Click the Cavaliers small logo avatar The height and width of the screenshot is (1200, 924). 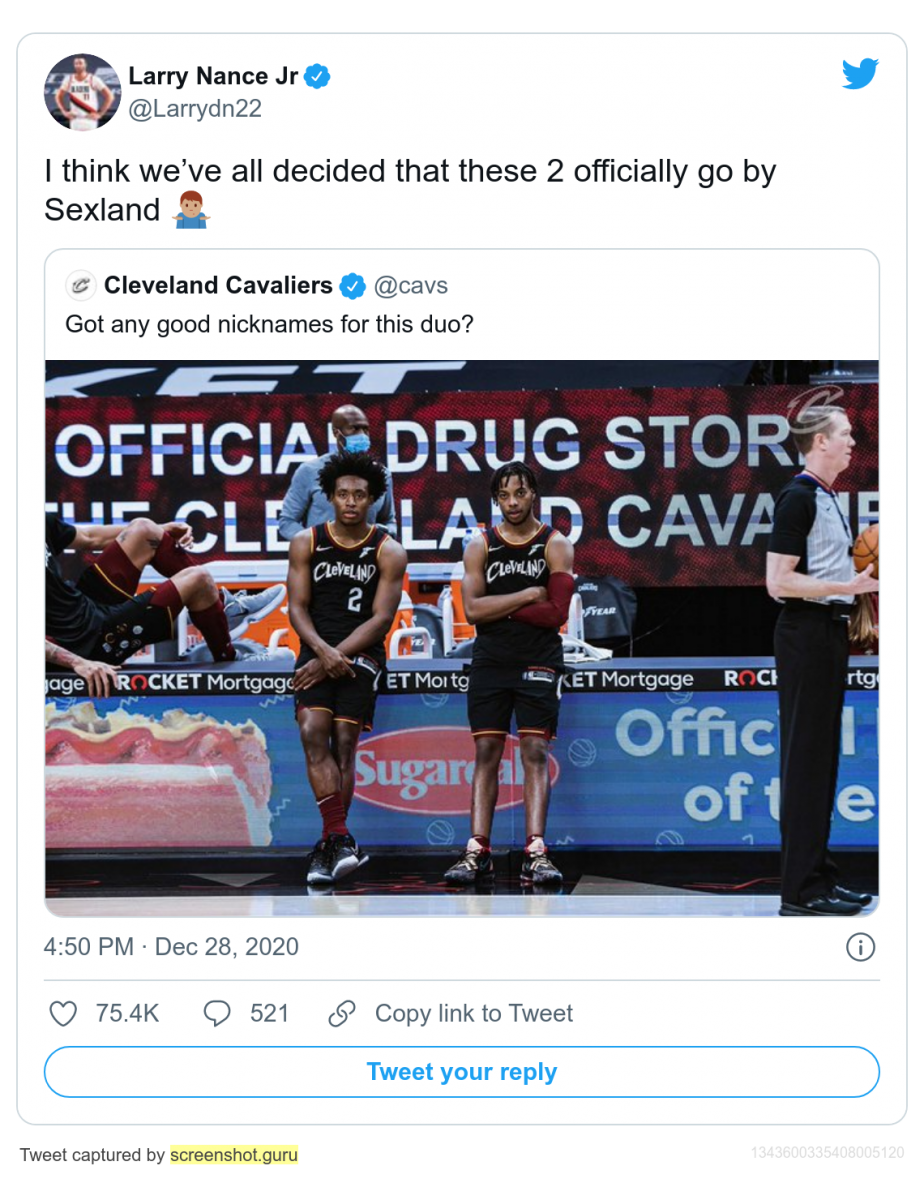coord(80,286)
